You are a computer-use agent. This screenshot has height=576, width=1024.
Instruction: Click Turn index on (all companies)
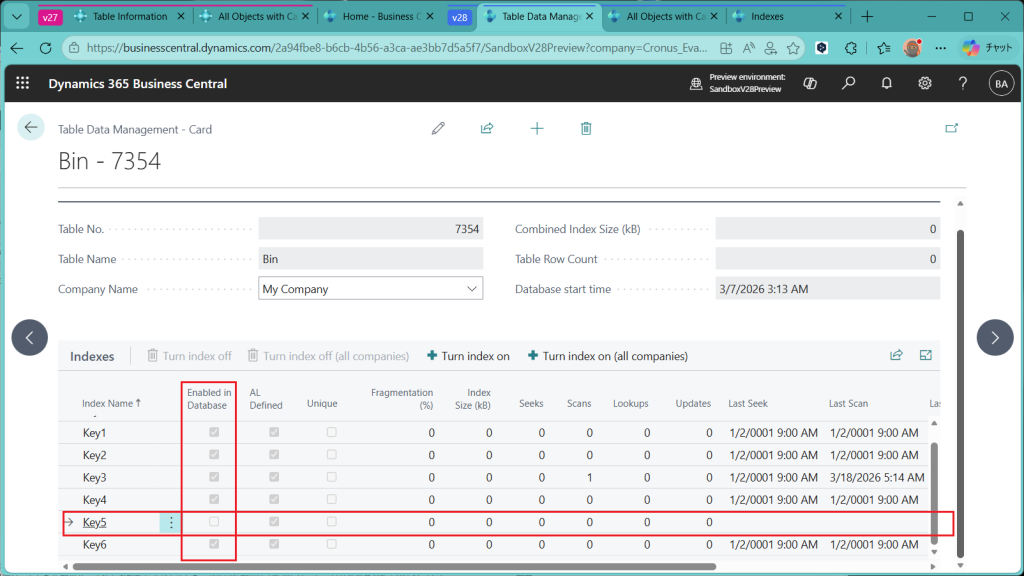[607, 356]
